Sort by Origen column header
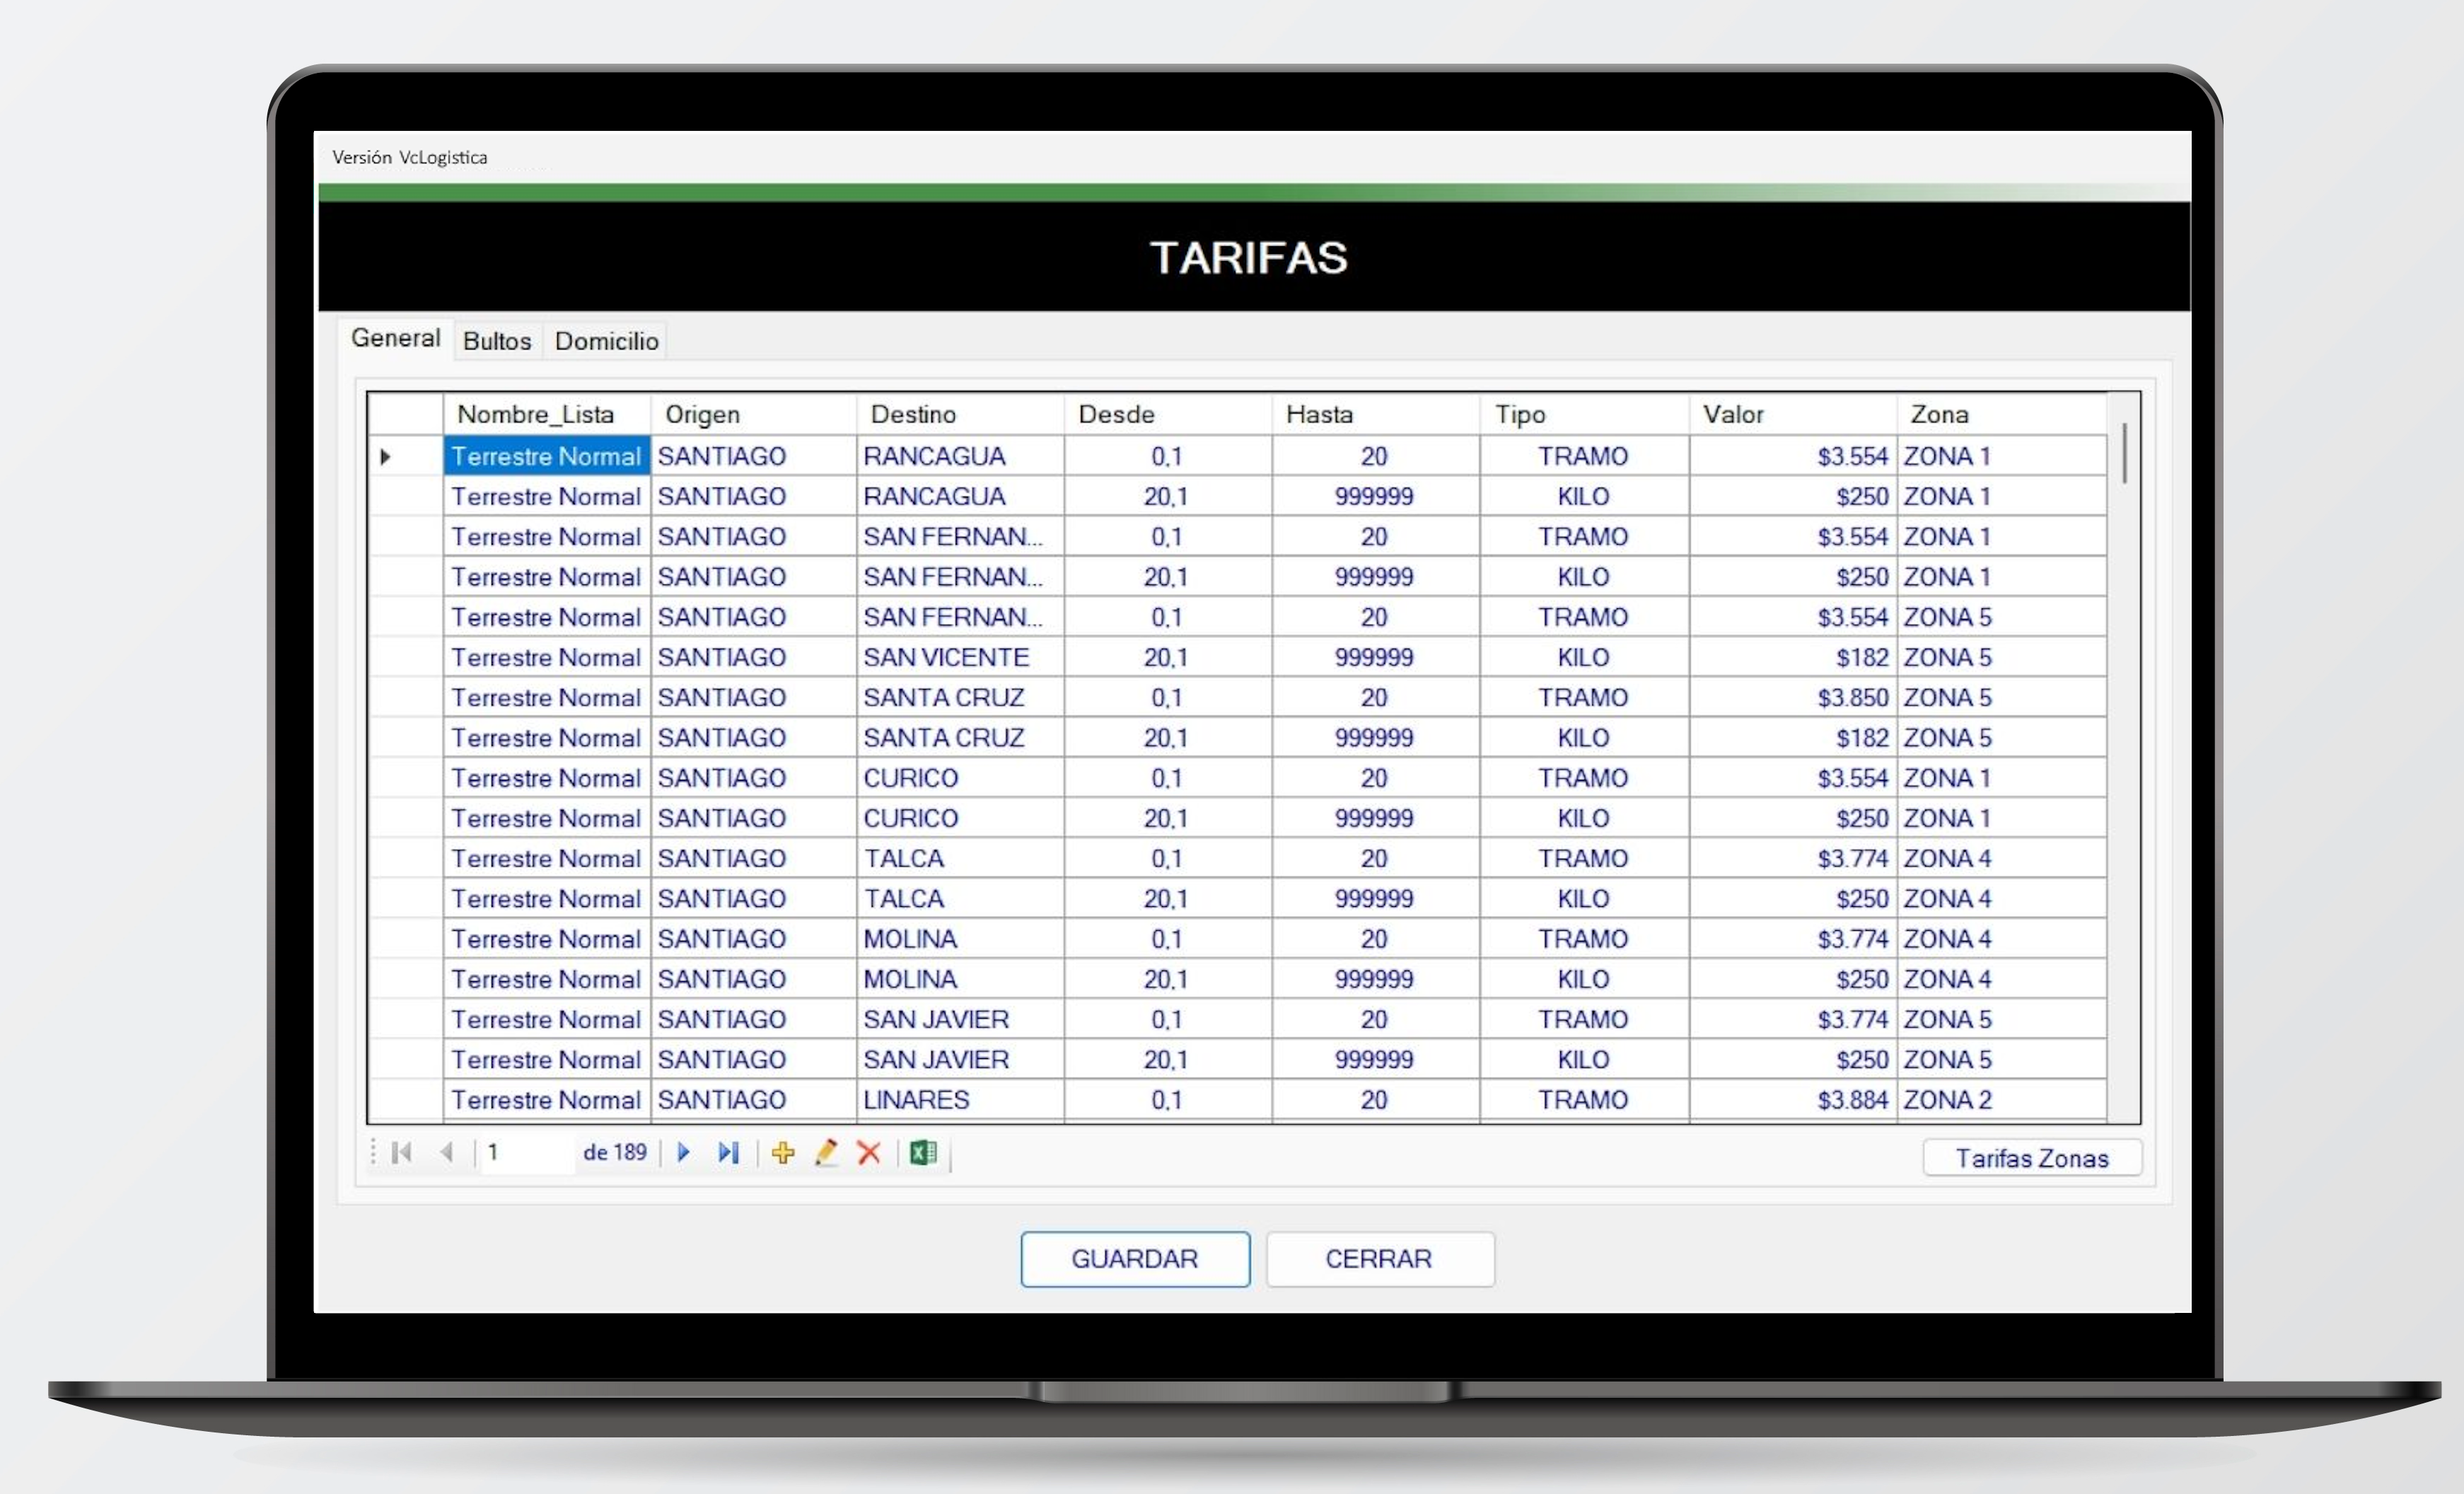Screen dimensions: 2464x1494 tap(754, 414)
